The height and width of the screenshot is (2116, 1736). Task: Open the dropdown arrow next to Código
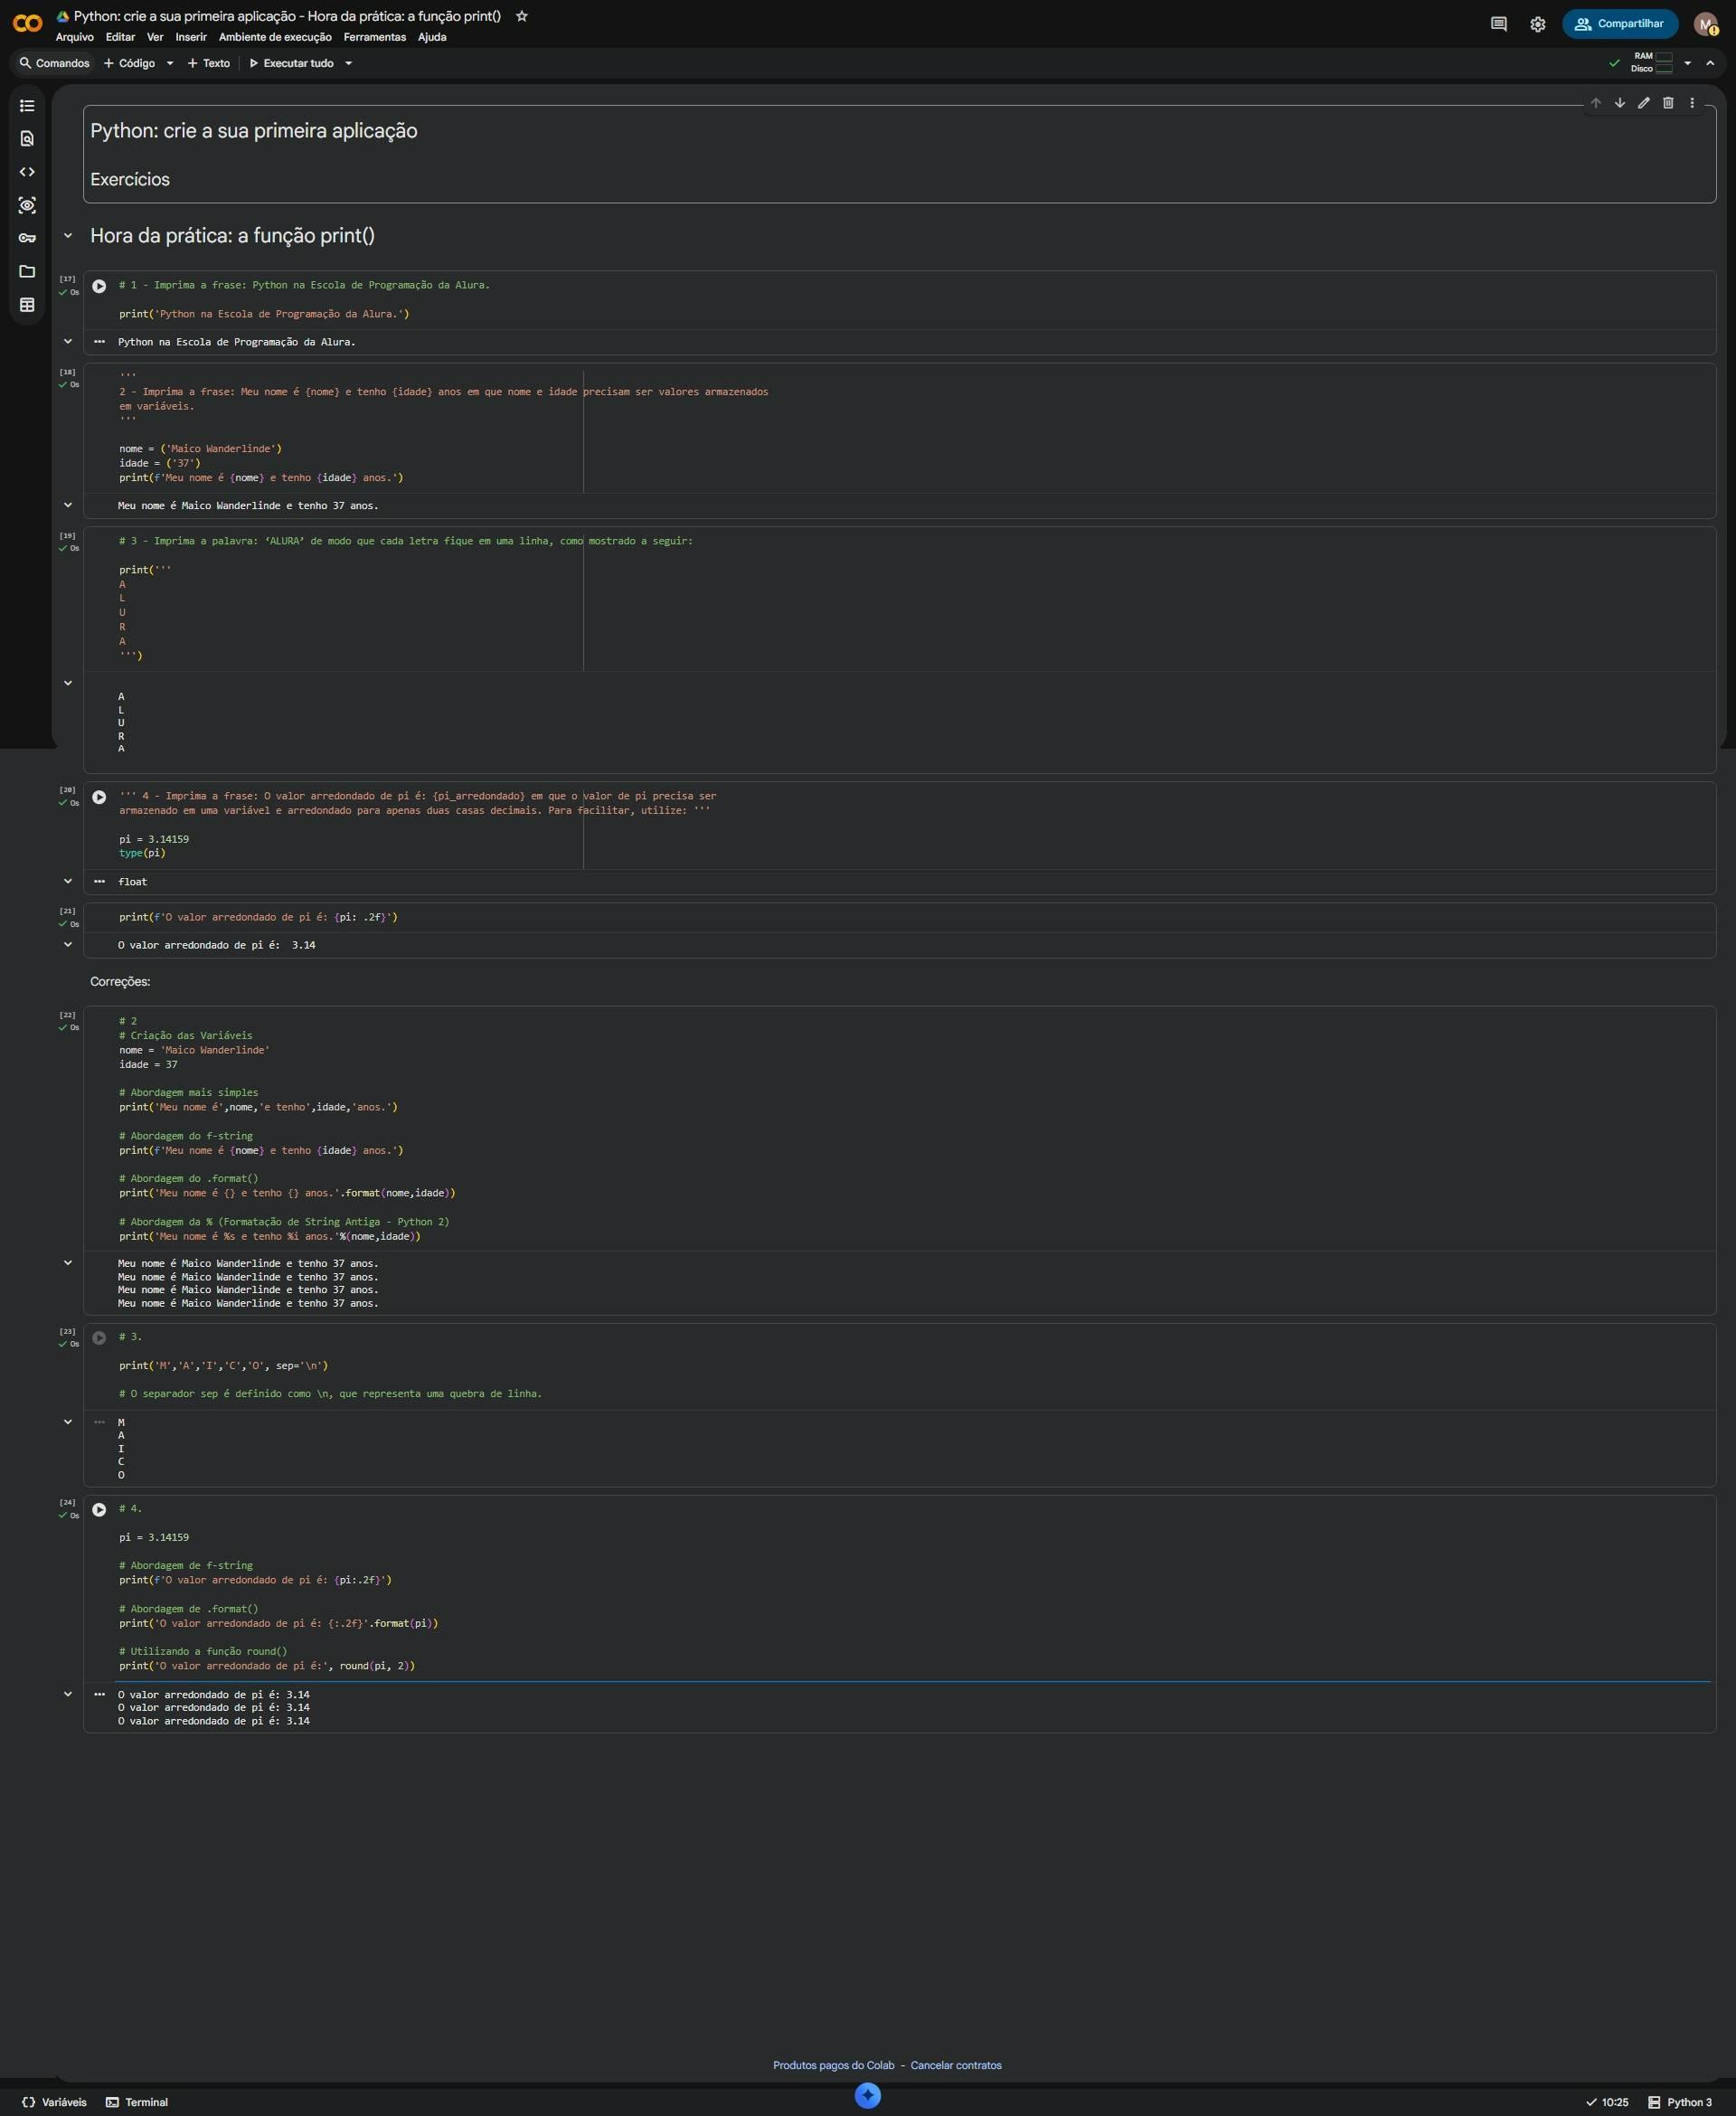170,63
